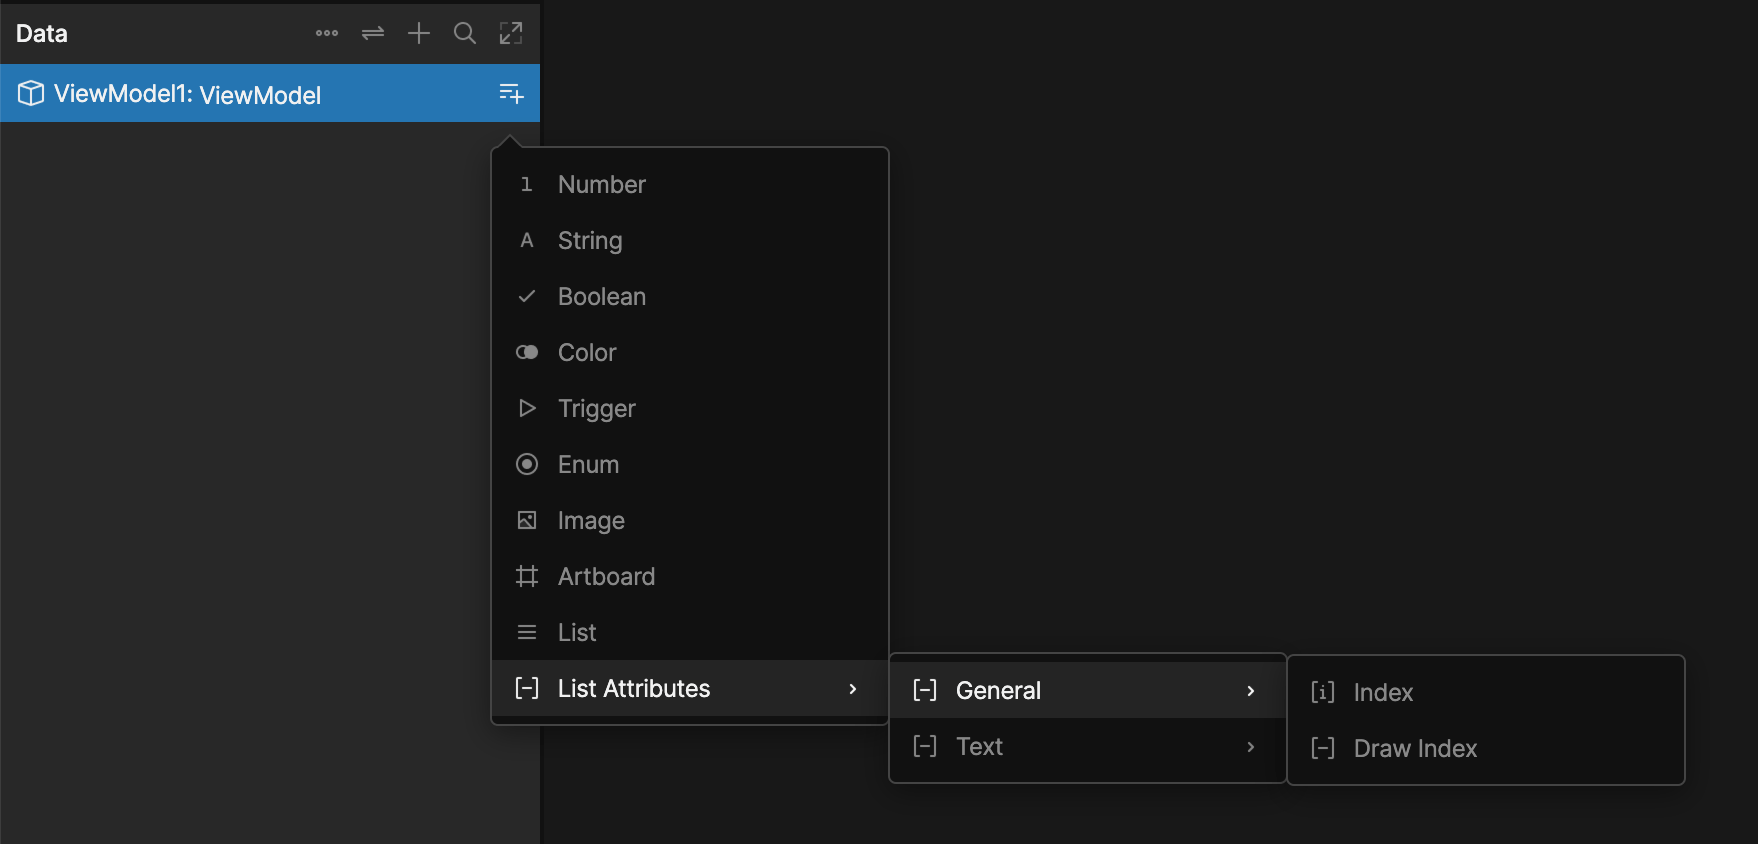
Task: Select the ViewModel1: ViewModel row
Action: [270, 93]
